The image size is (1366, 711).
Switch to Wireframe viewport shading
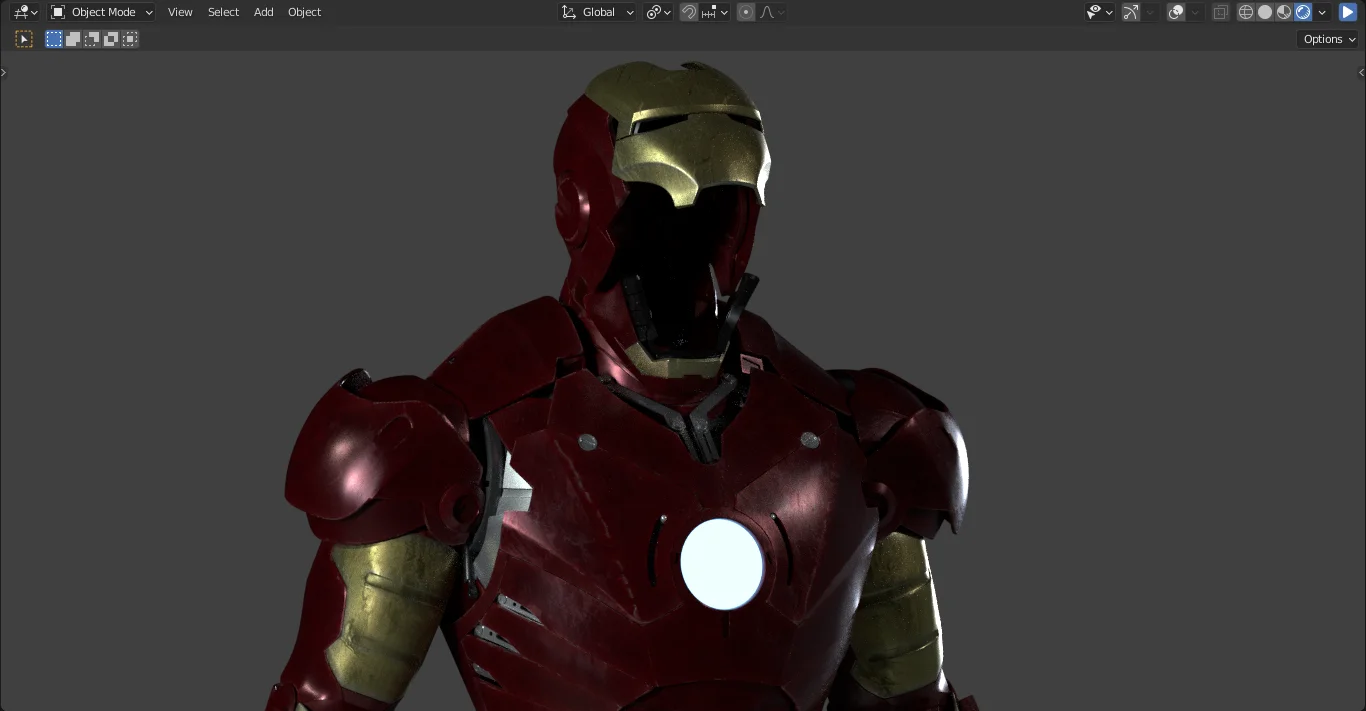pos(1246,11)
